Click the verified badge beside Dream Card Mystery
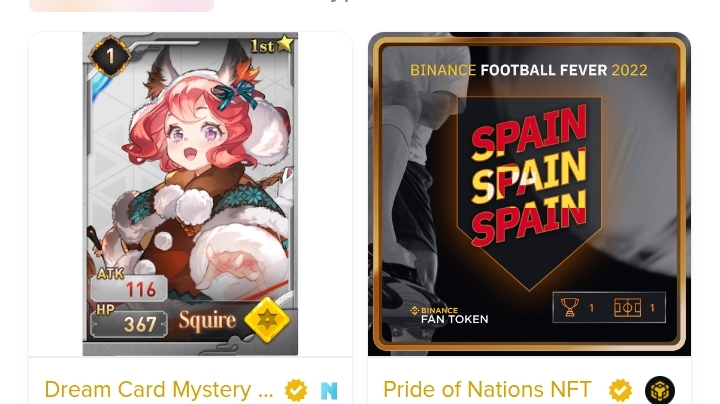720x404 pixels. tap(296, 390)
